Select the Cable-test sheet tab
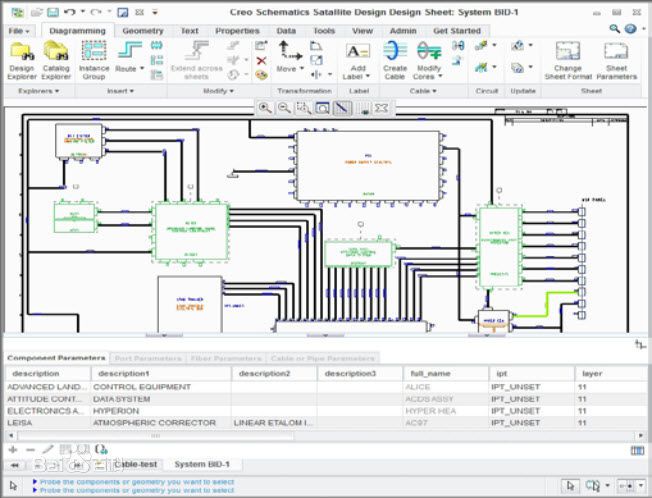This screenshot has height=498, width=652. (136, 464)
